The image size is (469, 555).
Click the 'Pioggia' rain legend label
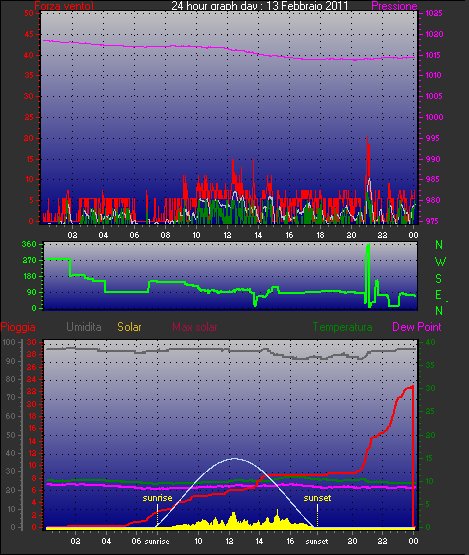click(18, 327)
